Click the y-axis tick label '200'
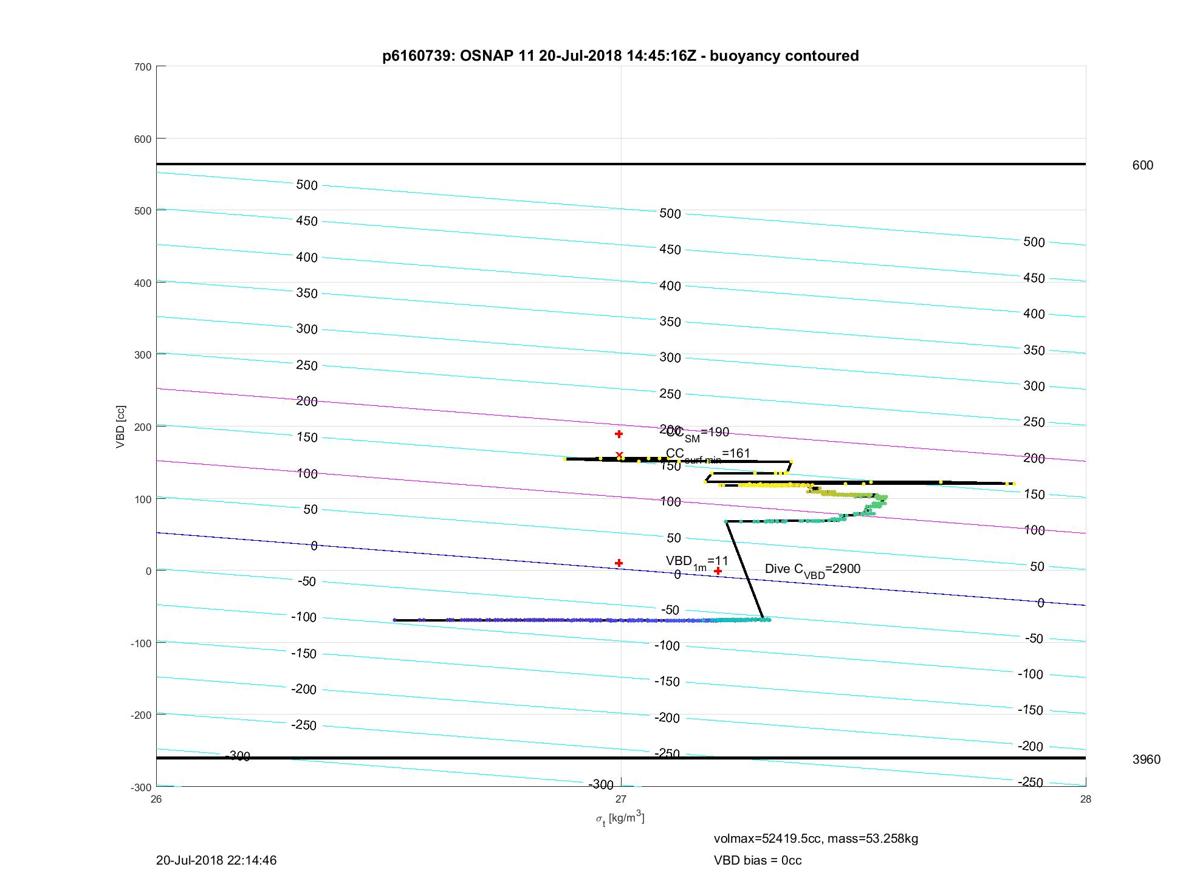Viewport: 1200px width, 885px height. (142, 427)
